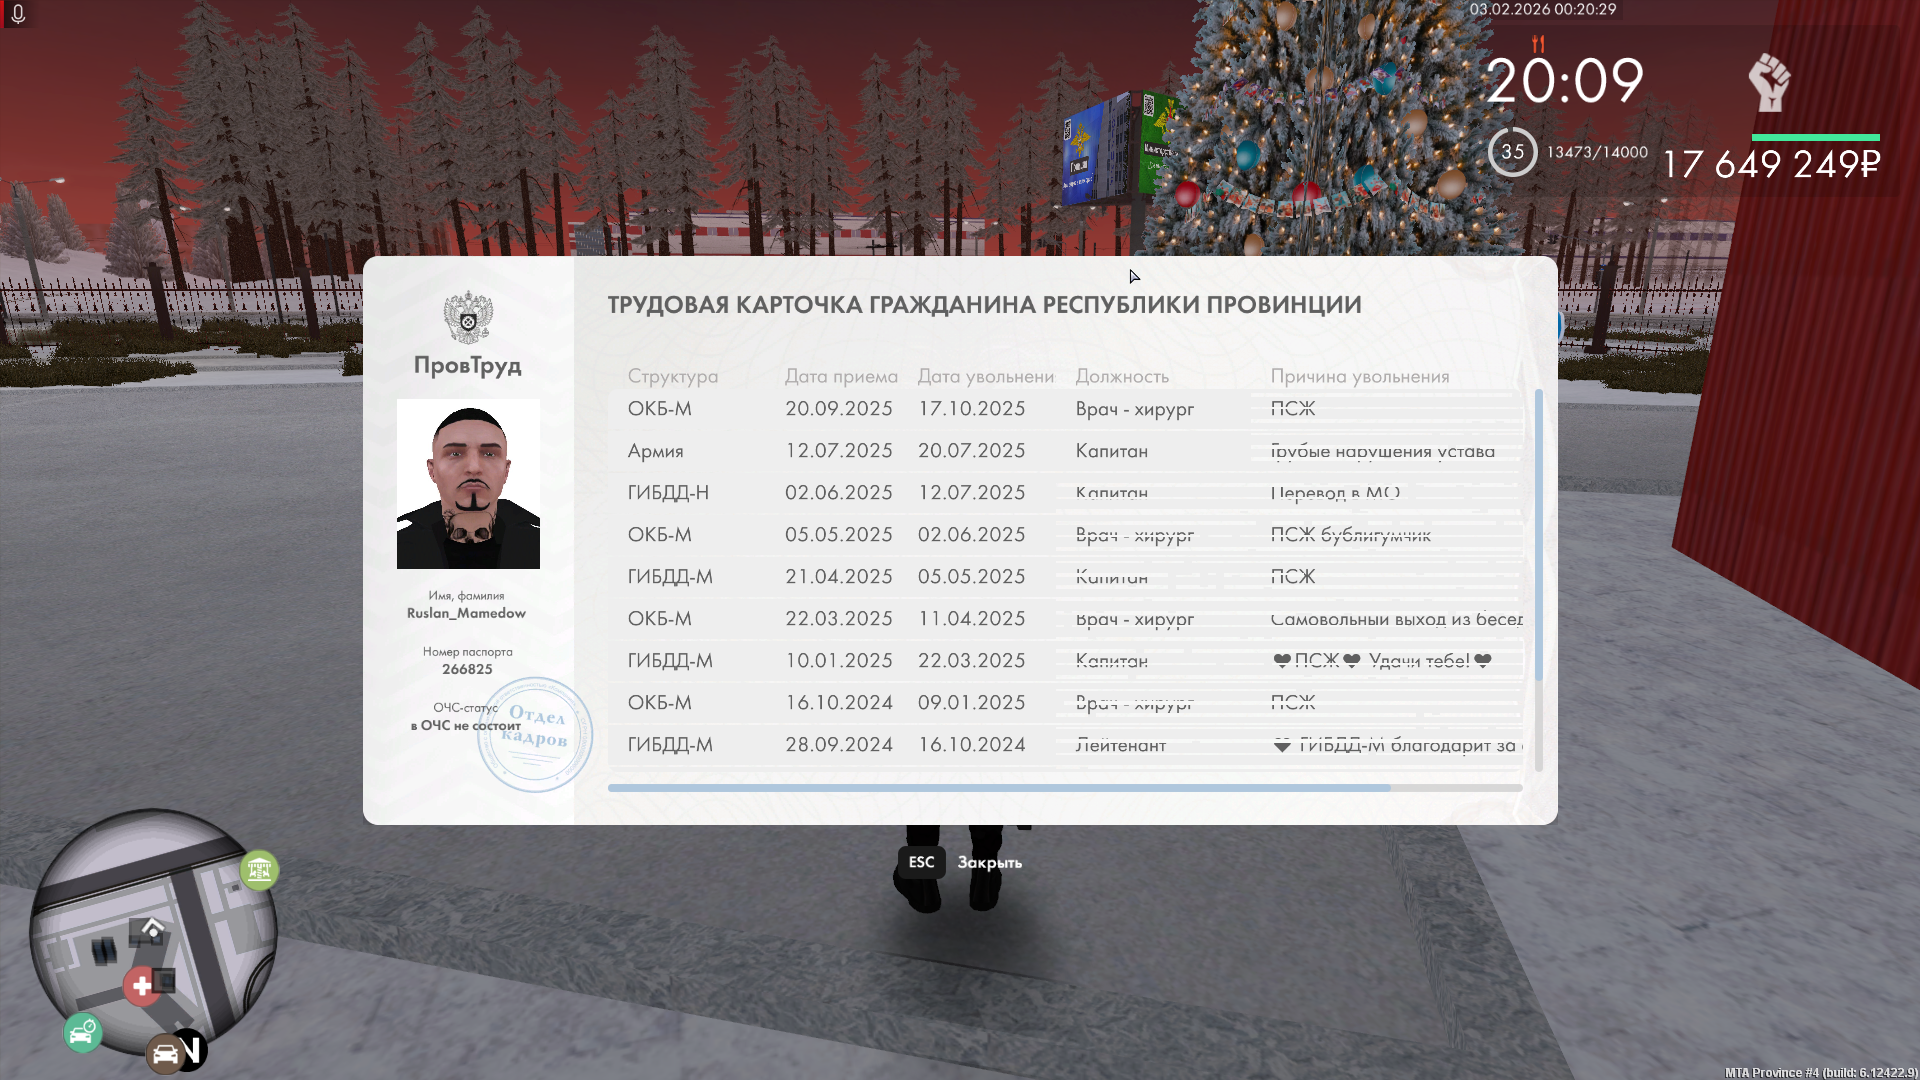Click the vertical scrollbar beside the table

(1538, 537)
